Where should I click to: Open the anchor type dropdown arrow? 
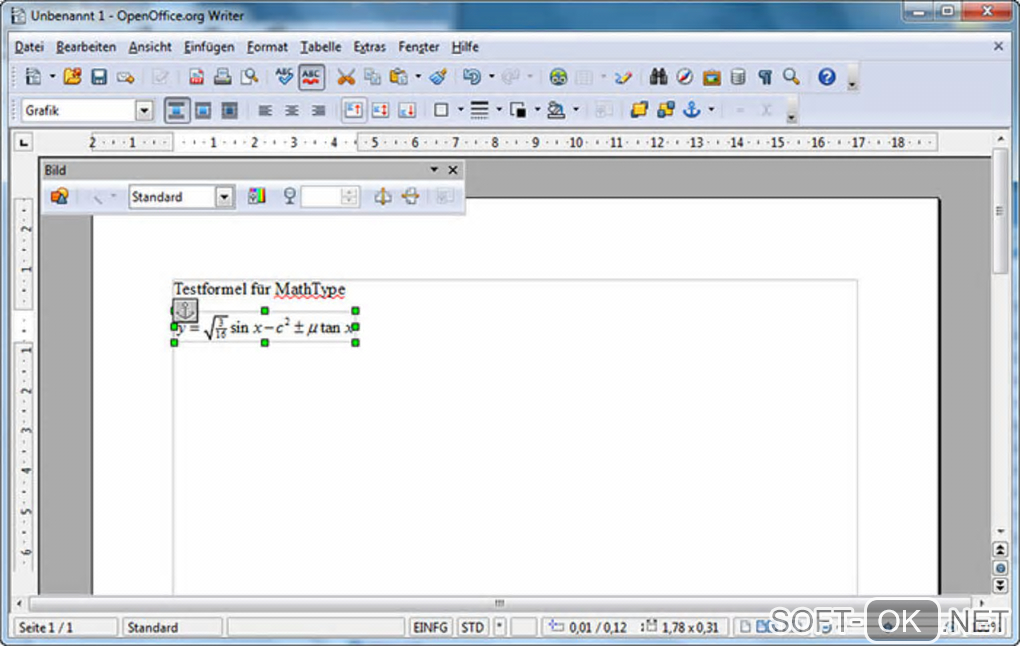[x=711, y=110]
